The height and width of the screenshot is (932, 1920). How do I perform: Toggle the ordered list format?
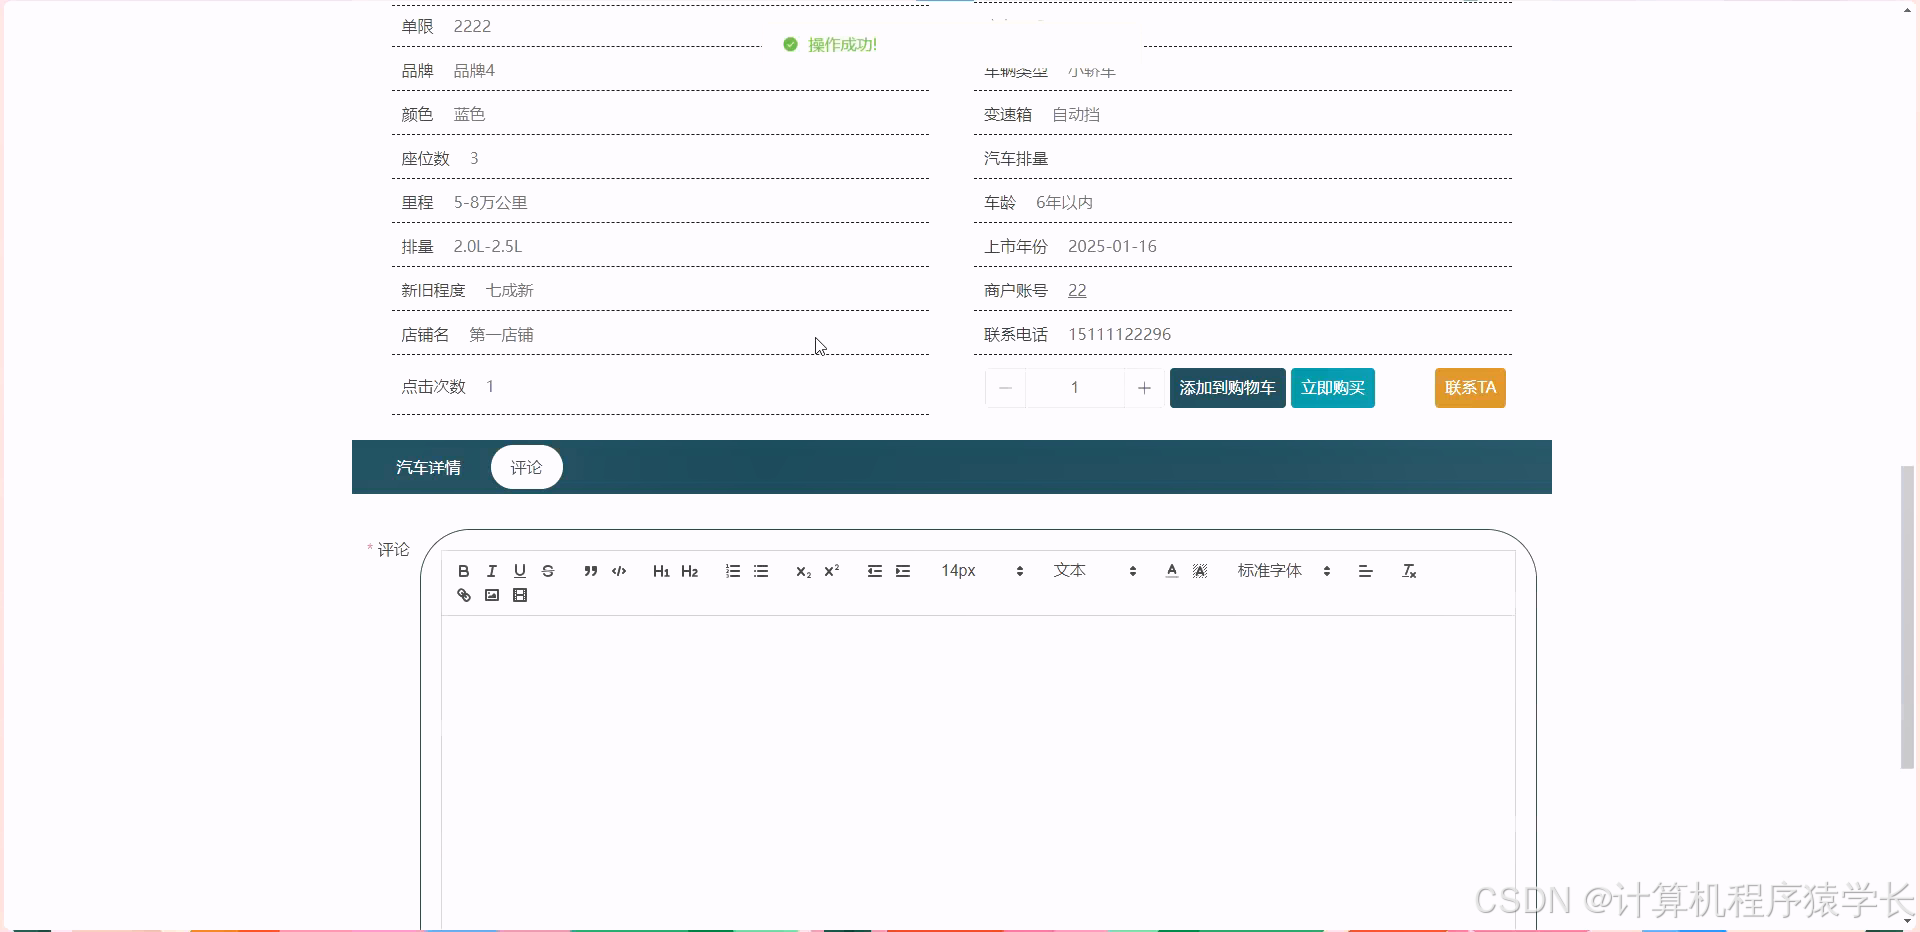732,570
